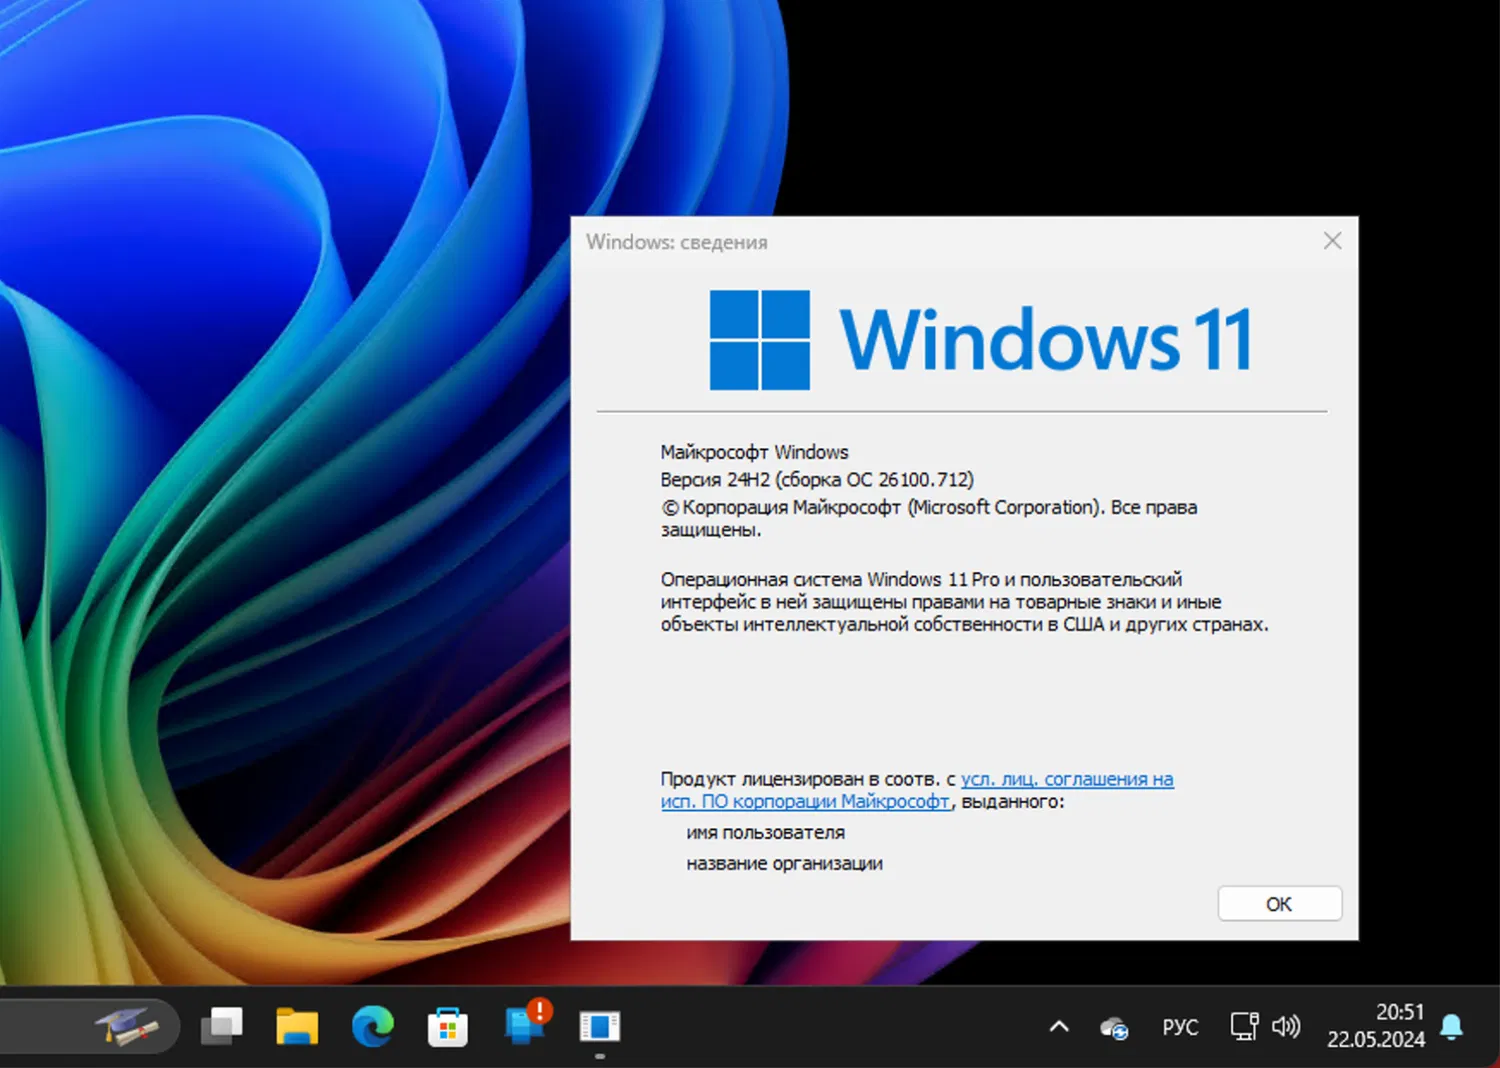Screen dimensions: 1500x1068
Task: Open the clock showing 20:51 22.05.2024
Action: click(x=1376, y=1026)
